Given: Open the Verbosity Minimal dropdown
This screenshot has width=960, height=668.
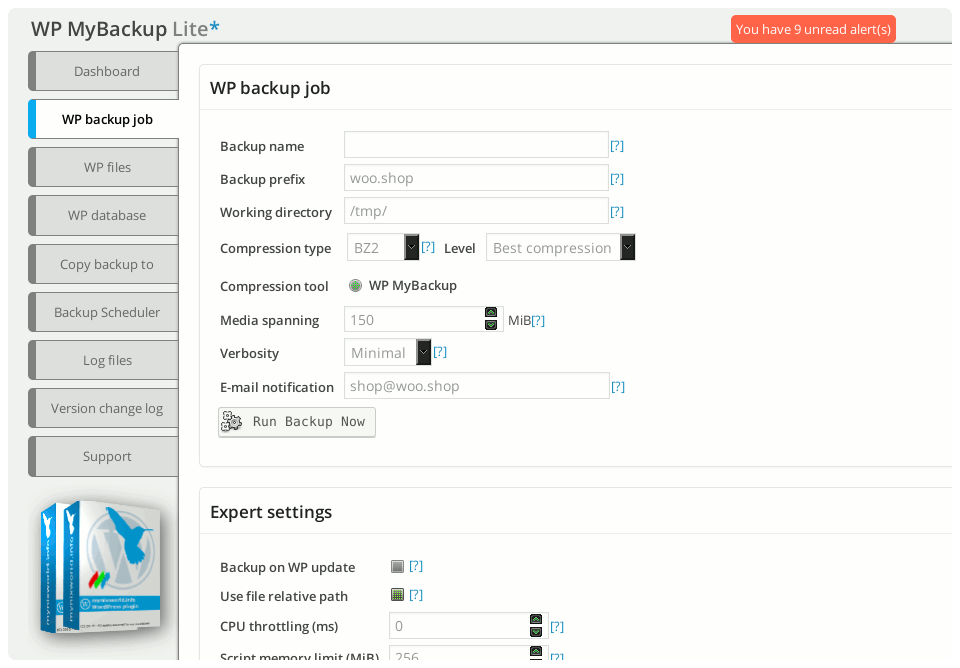Looking at the screenshot, I should coord(388,353).
